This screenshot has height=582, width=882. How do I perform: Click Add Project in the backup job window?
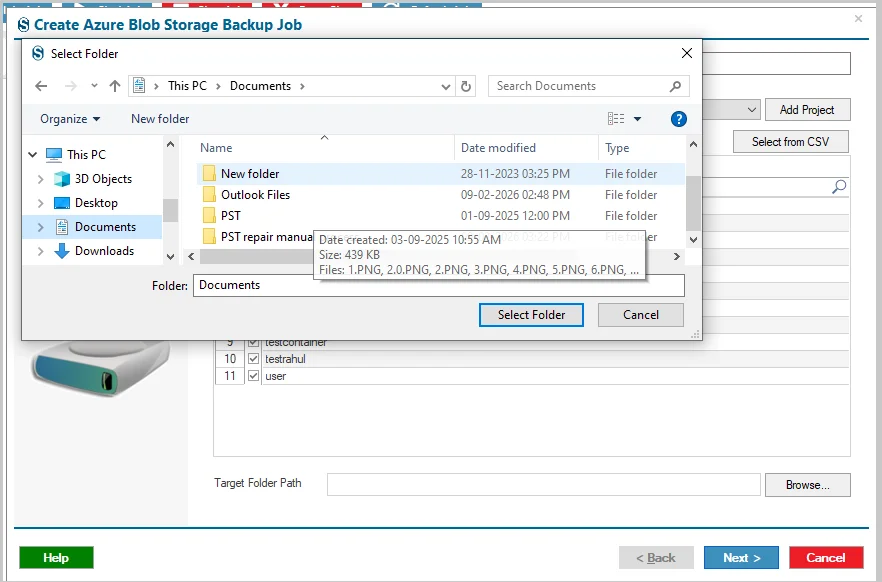807,110
